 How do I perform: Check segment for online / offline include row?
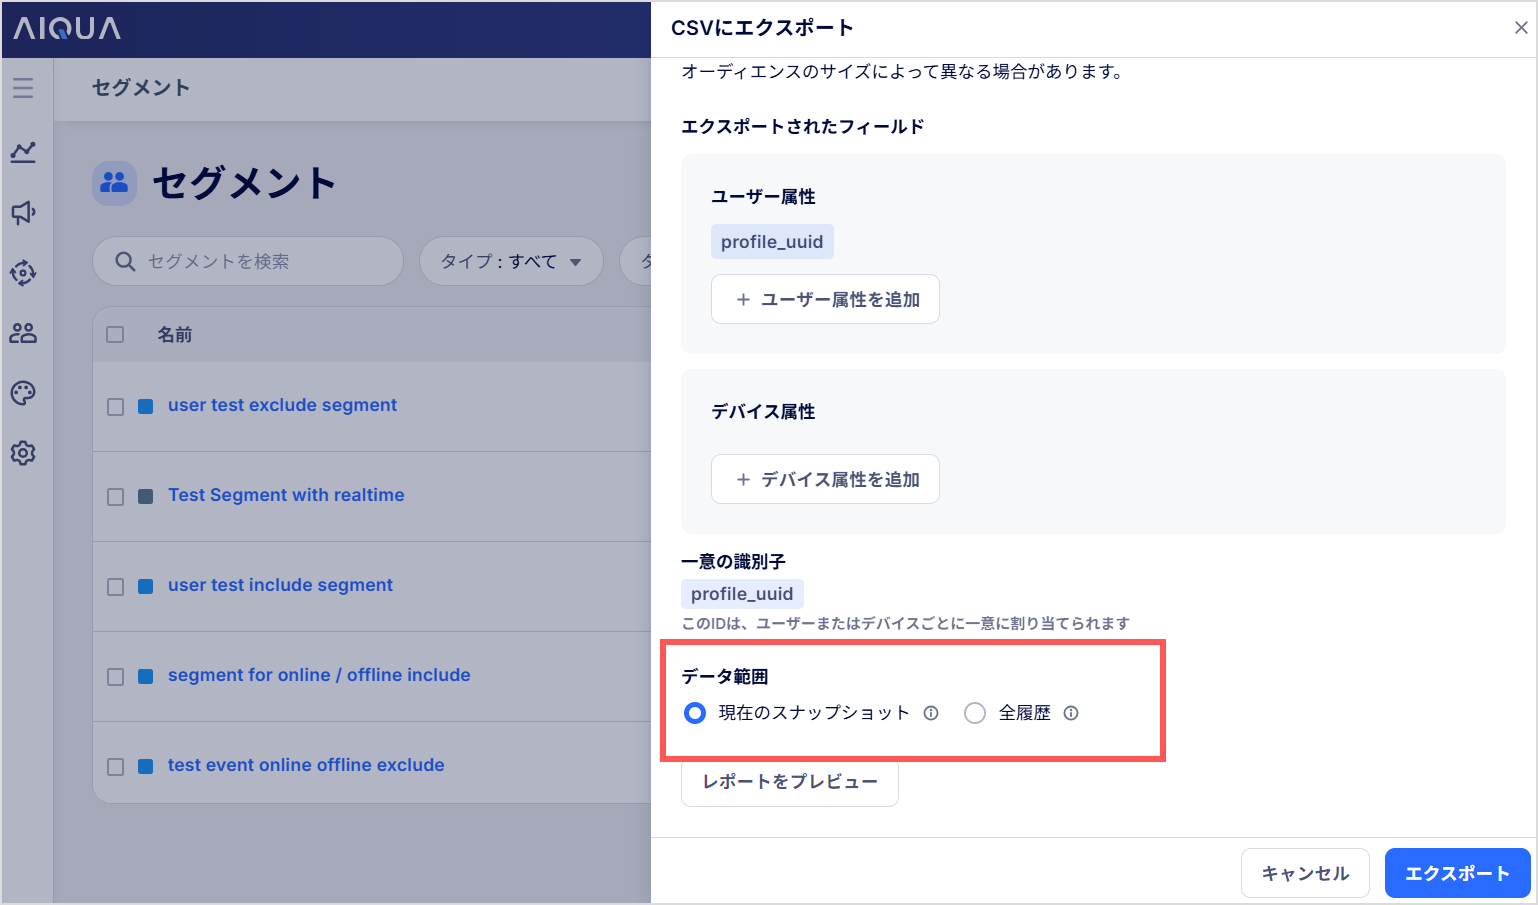click(x=116, y=677)
